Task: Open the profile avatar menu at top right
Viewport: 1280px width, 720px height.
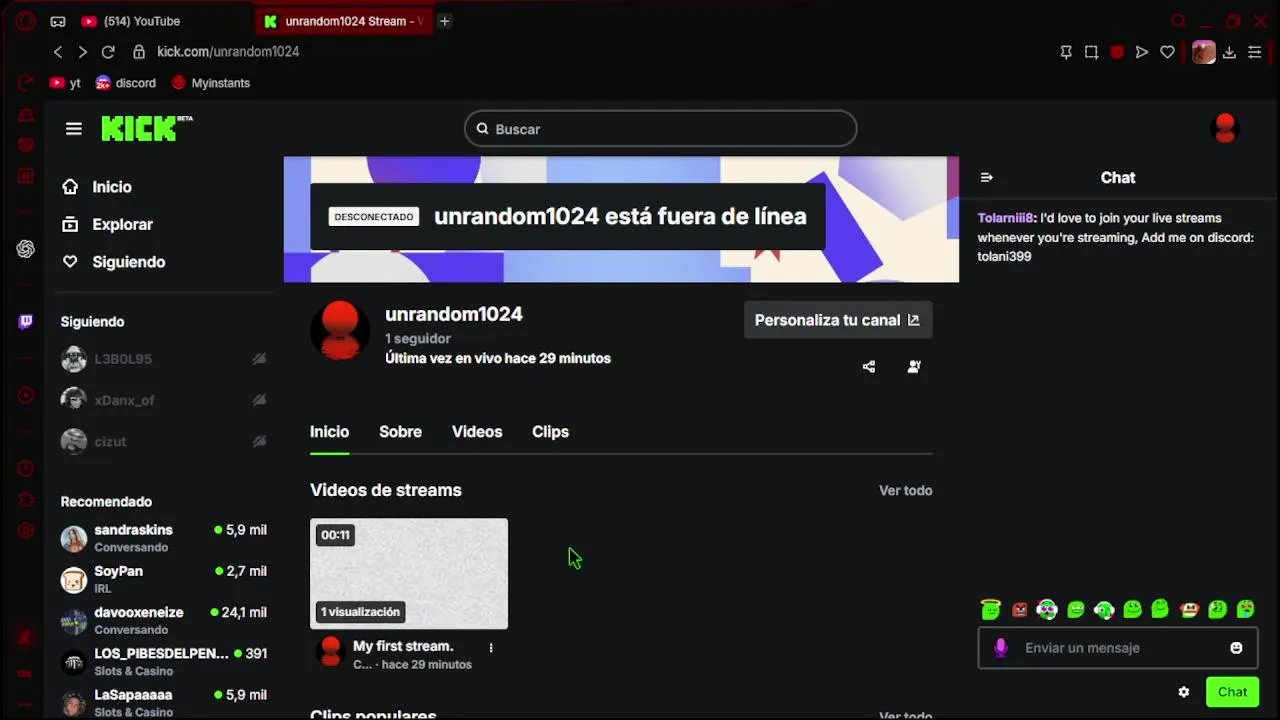Action: click(1225, 128)
